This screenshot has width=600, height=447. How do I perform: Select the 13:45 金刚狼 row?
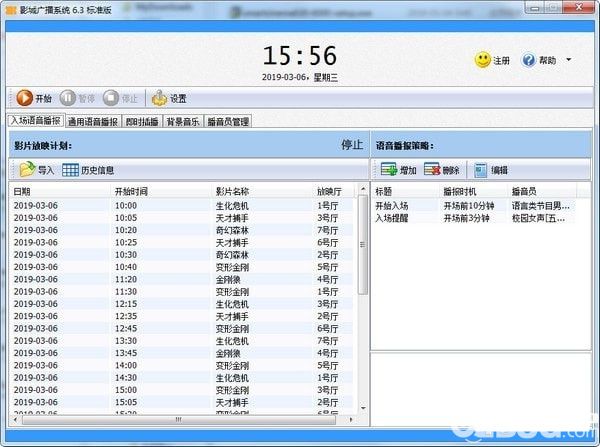point(181,353)
